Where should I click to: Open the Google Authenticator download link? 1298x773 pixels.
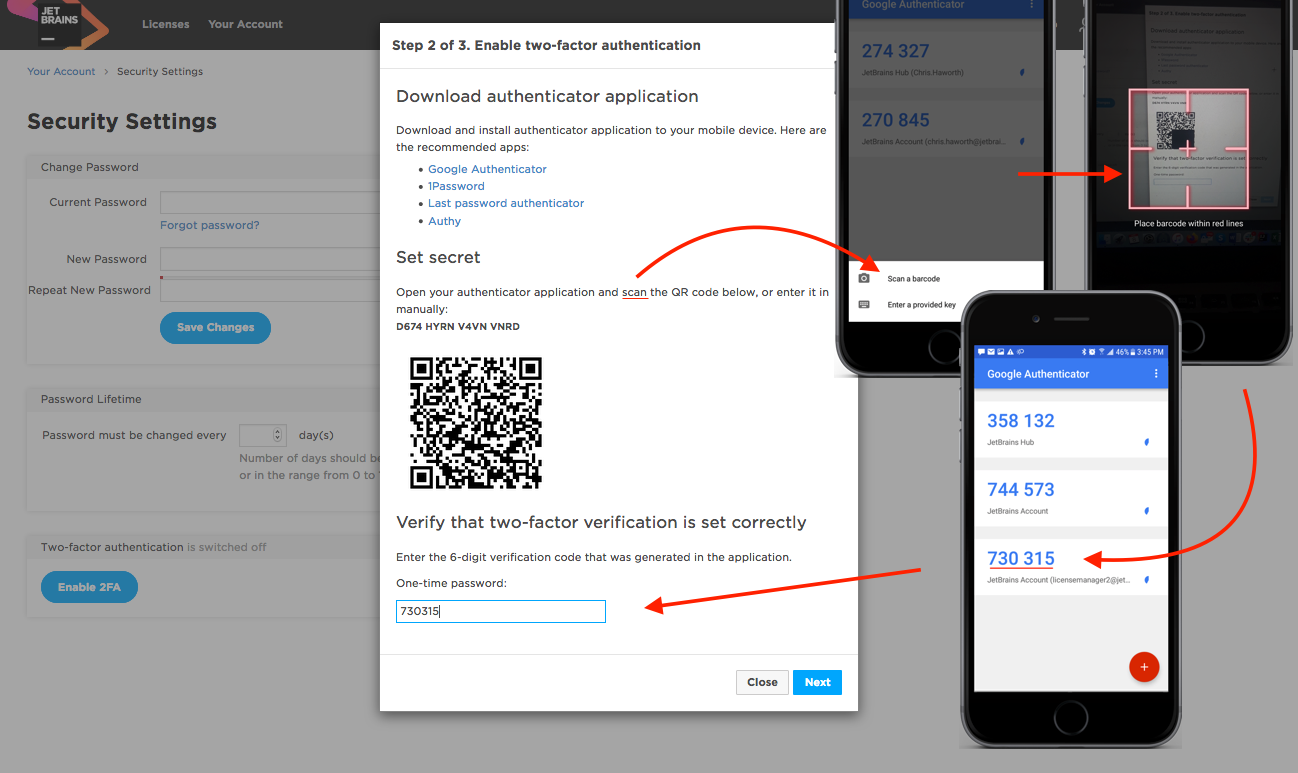click(x=487, y=169)
